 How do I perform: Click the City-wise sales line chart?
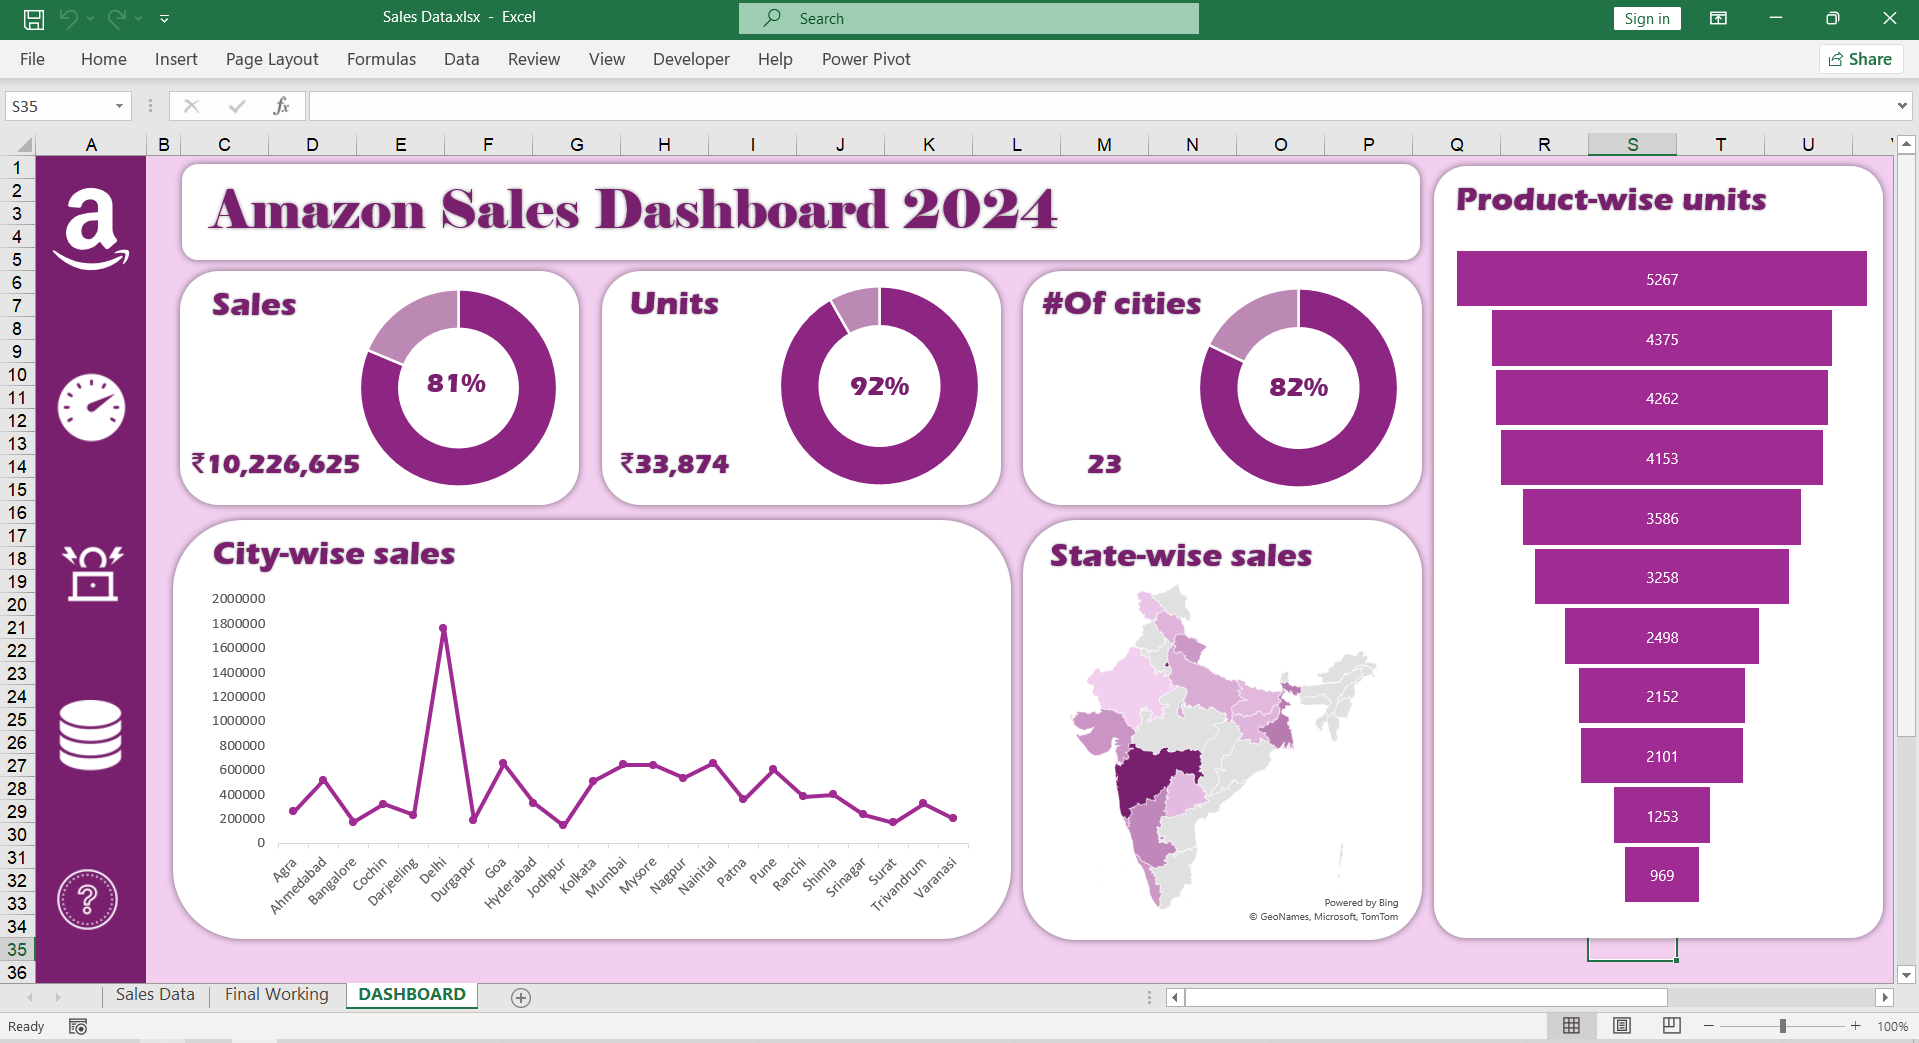(x=592, y=730)
